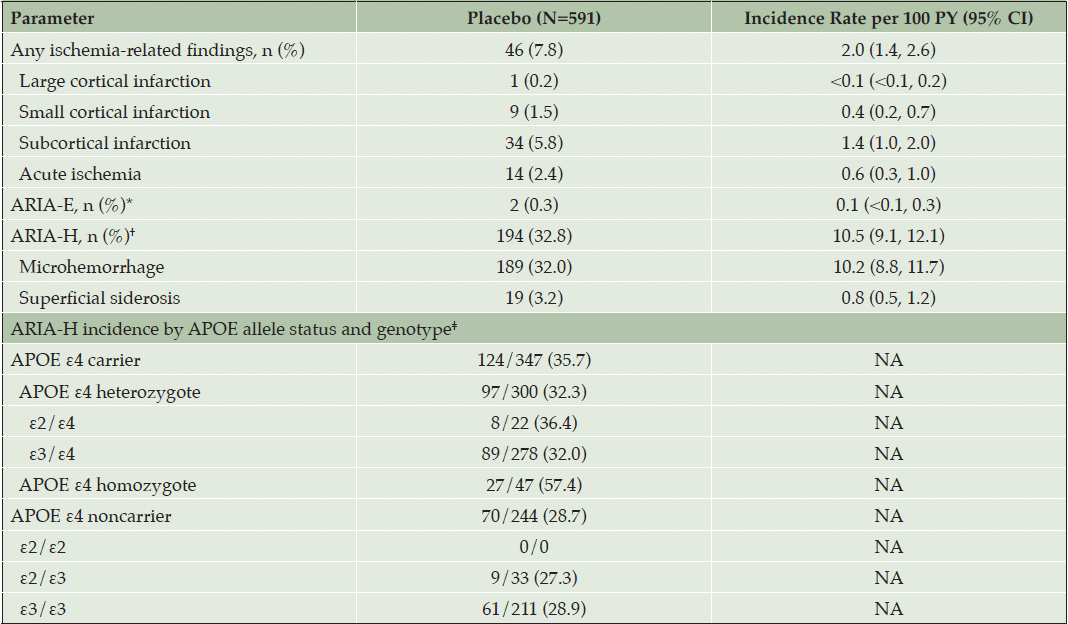Select APOE ε4 noncarrier value 70/244 (28.7)

pos(534,516)
